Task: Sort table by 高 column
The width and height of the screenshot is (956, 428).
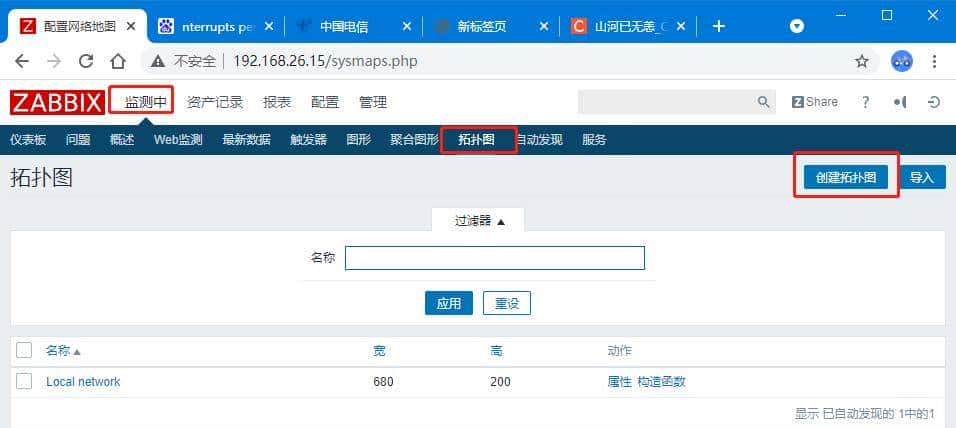Action: pyautogui.click(x=496, y=351)
